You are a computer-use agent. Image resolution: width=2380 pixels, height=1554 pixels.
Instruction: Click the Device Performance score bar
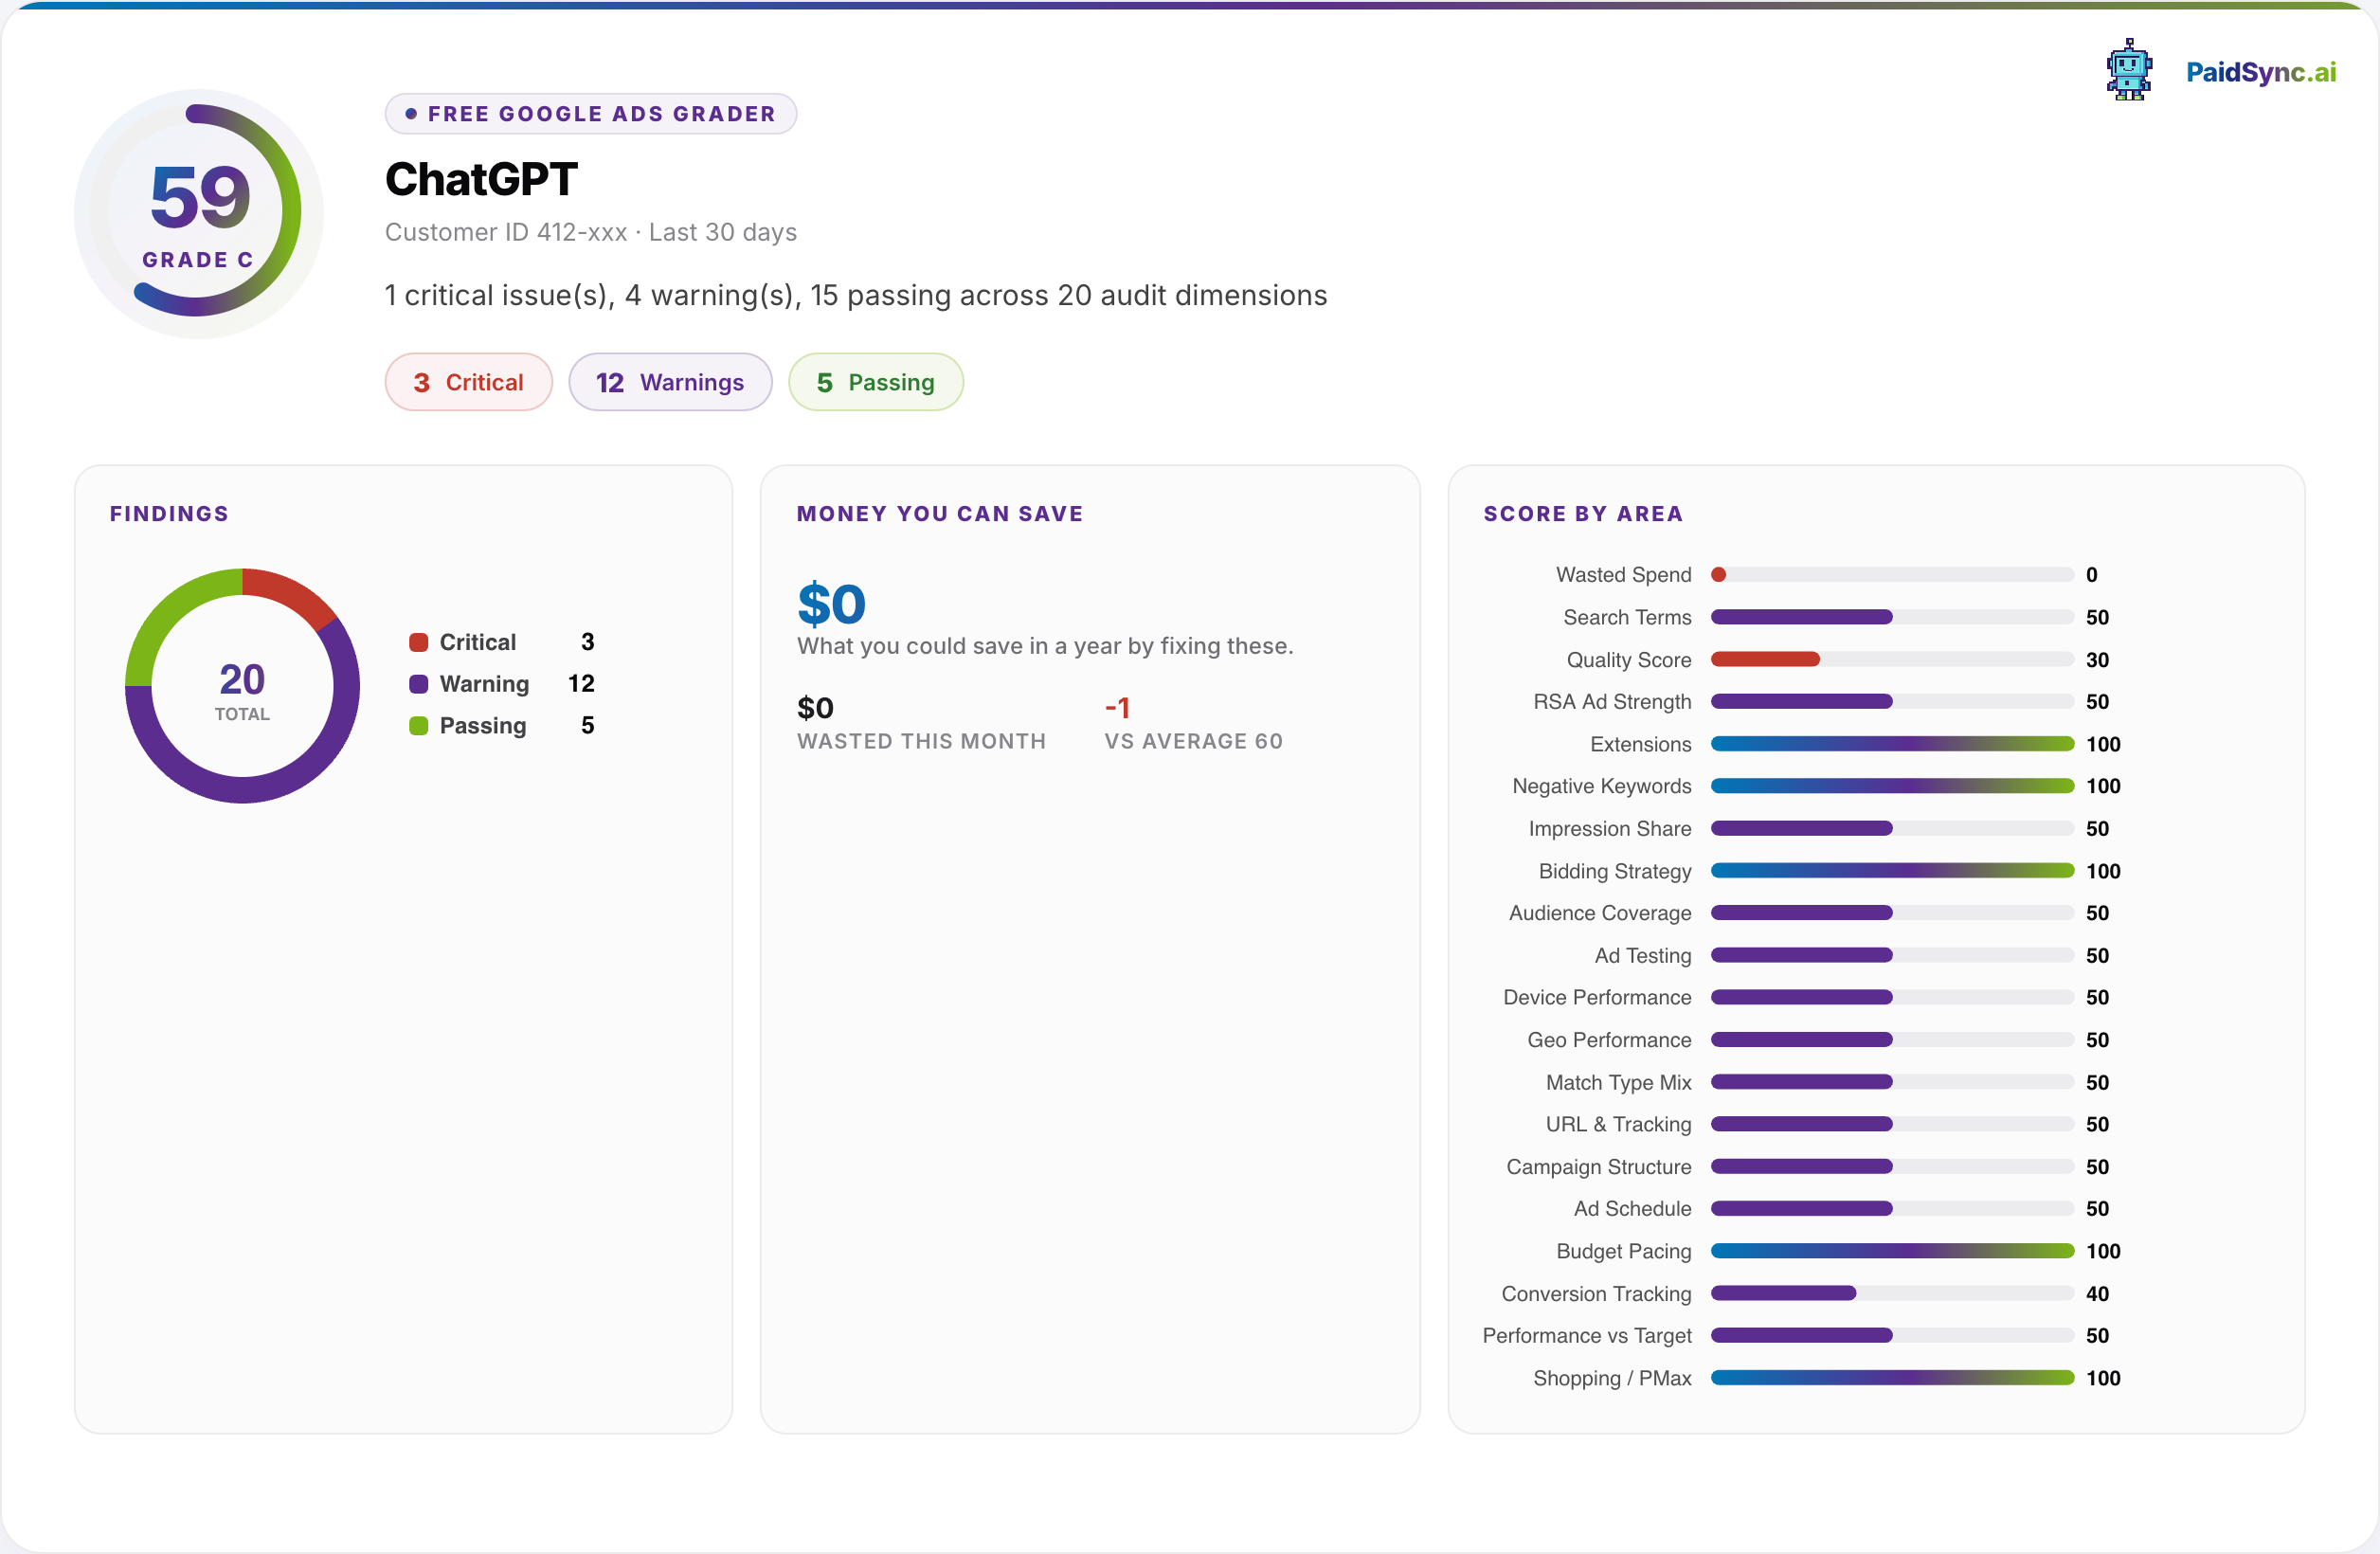1892,997
